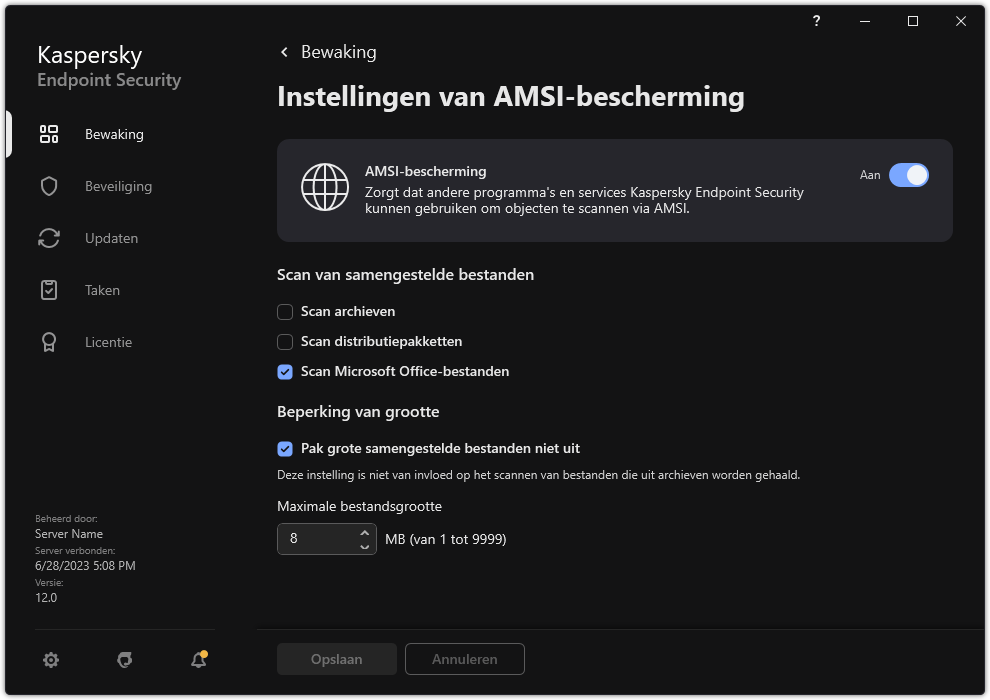Screen dimensions: 990x700
Task: Go back via the Bewaking breadcrumb arrow
Action: point(283,51)
